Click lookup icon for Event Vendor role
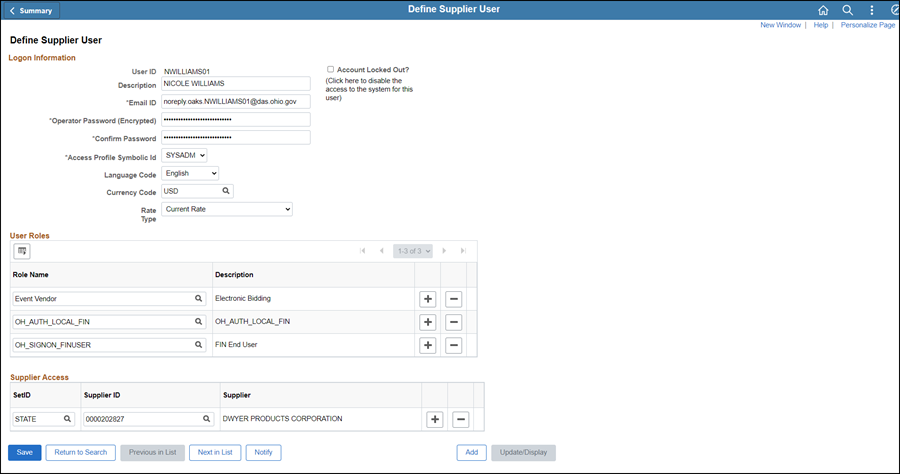900x474 pixels. coord(198,298)
